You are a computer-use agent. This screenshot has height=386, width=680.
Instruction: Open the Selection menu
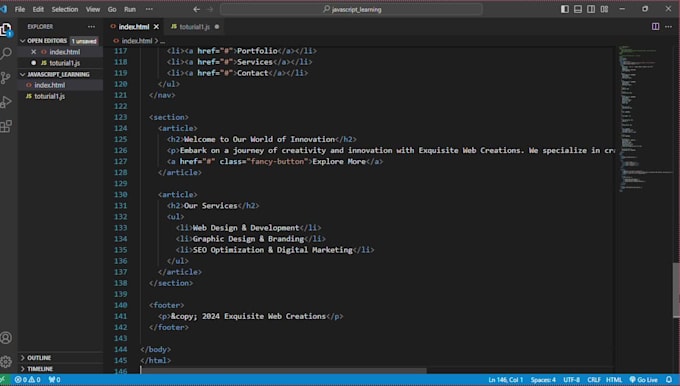coord(65,9)
